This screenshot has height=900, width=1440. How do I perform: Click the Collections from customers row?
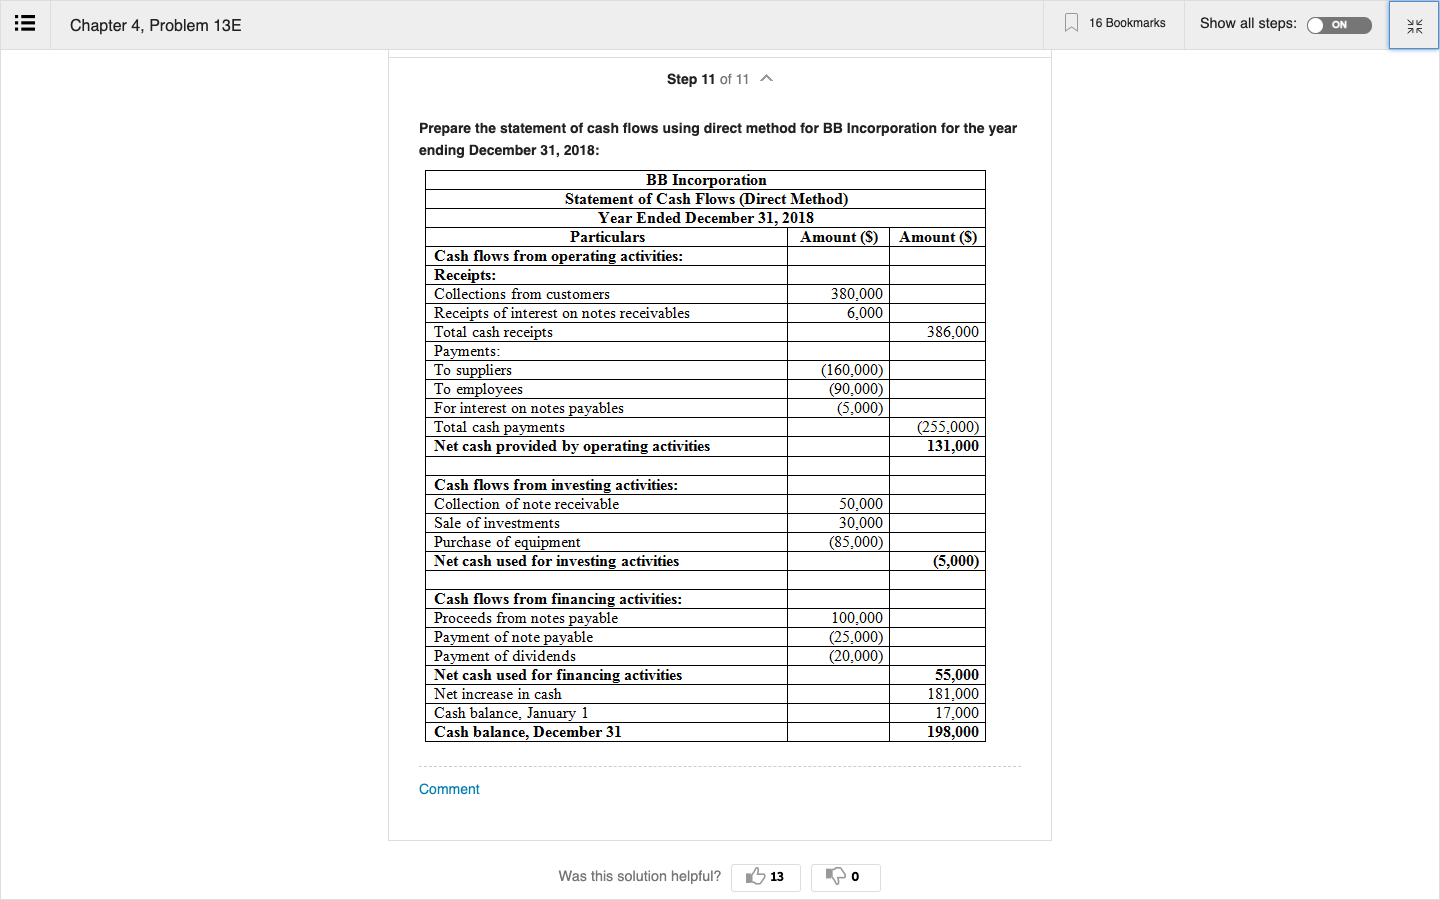(x=705, y=294)
